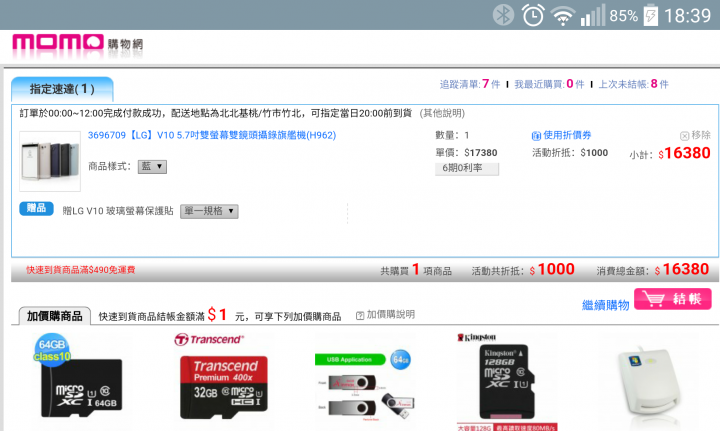
Task: Tap the alarm clock status icon
Action: [533, 15]
